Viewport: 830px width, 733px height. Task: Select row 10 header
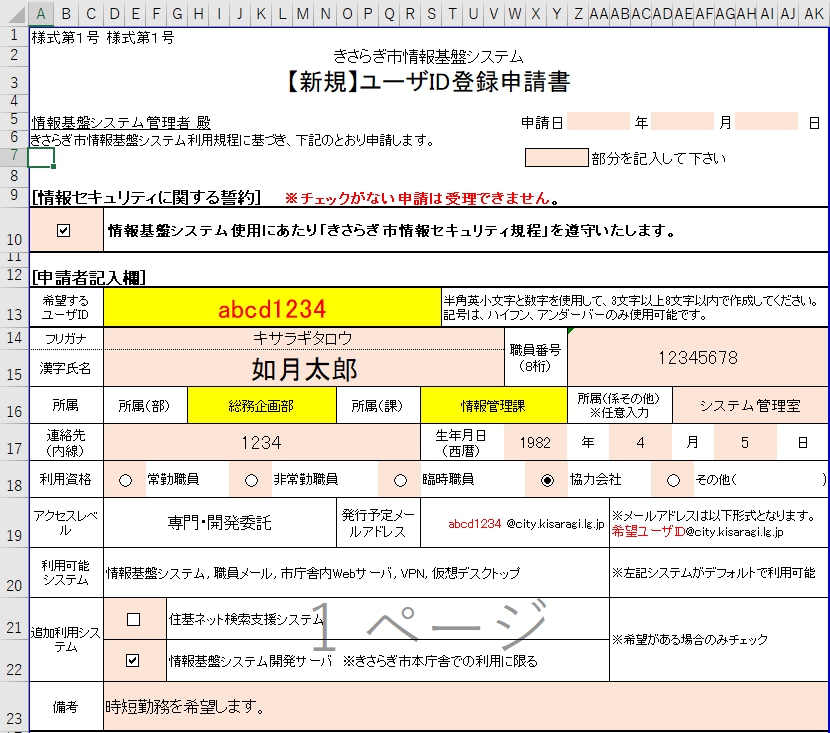[14, 230]
